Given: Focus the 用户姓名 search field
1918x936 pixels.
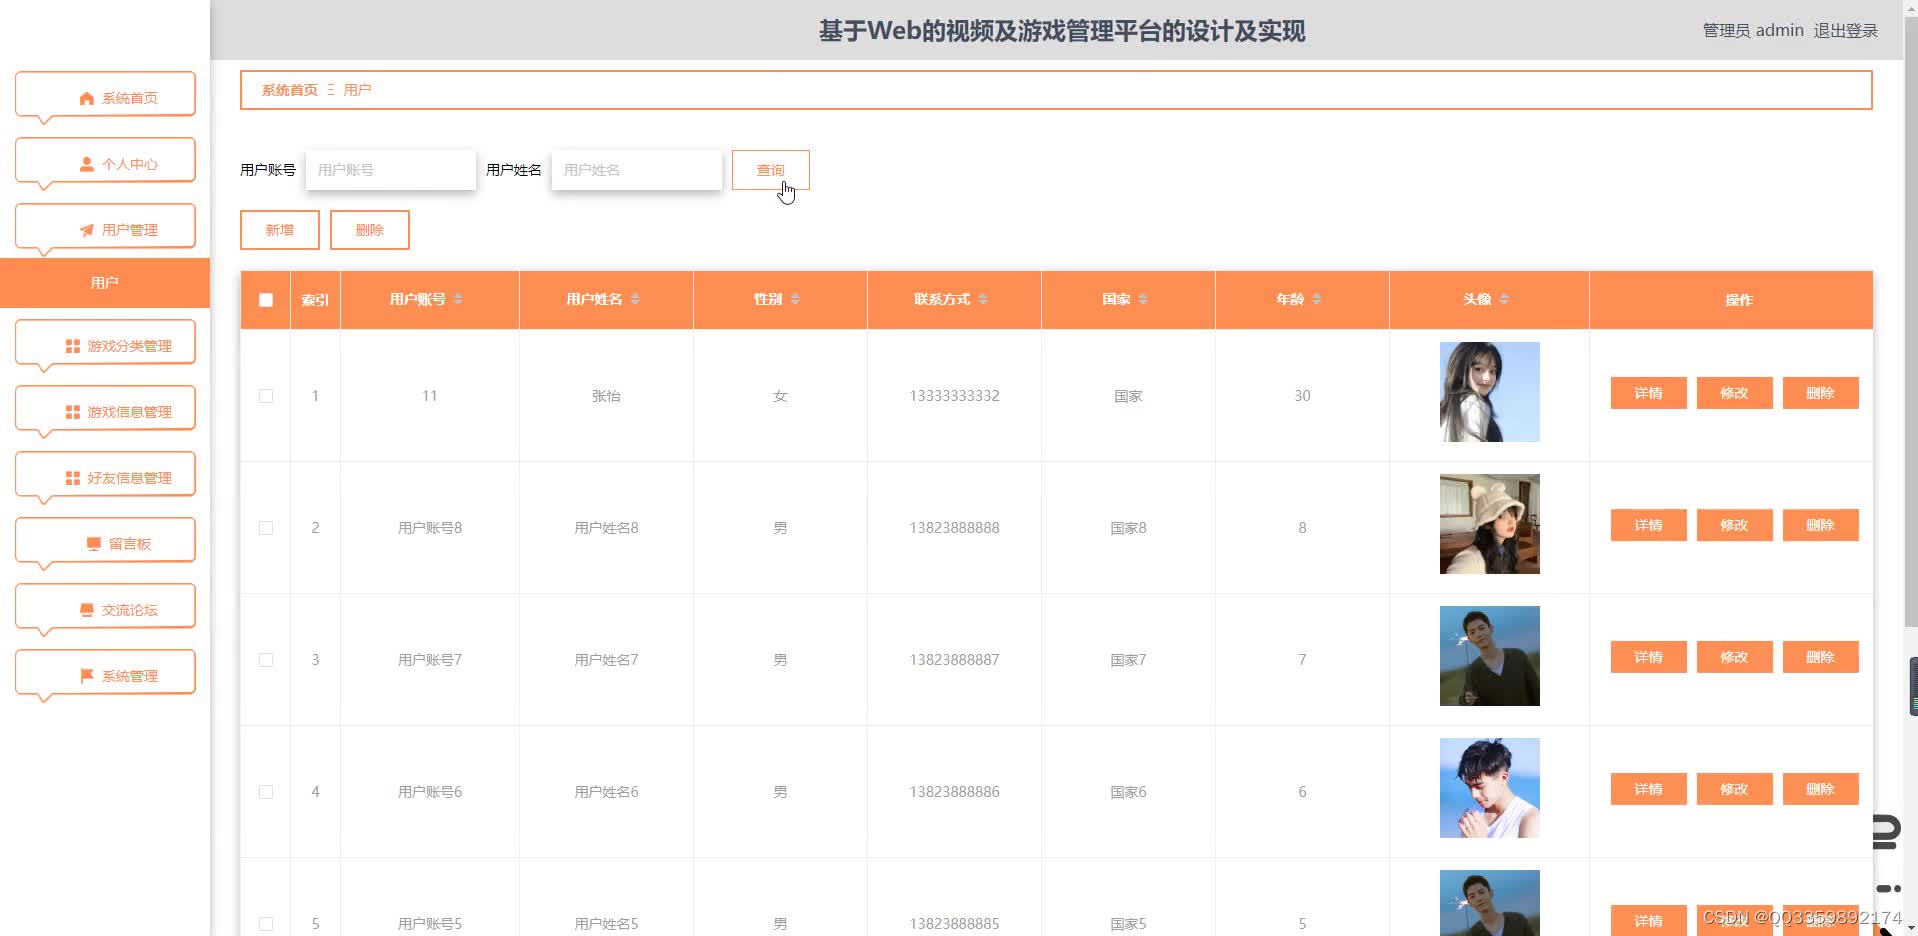Looking at the screenshot, I should (x=637, y=170).
